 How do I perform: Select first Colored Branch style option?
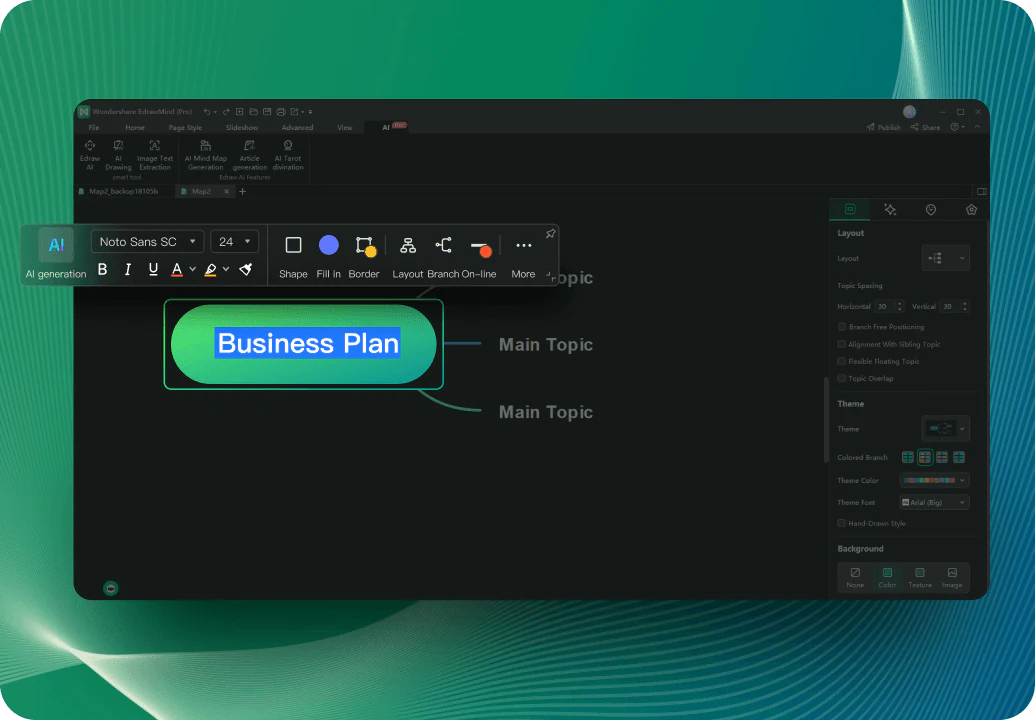(x=908, y=457)
